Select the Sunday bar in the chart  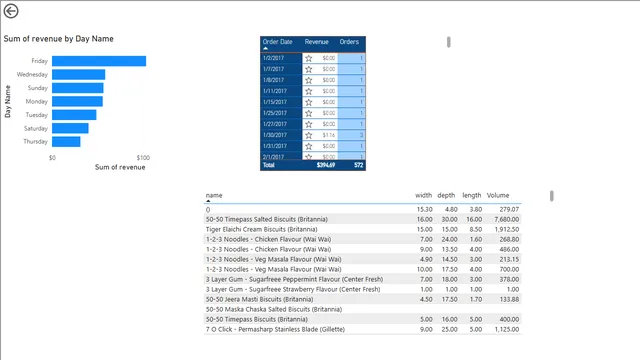coord(78,88)
